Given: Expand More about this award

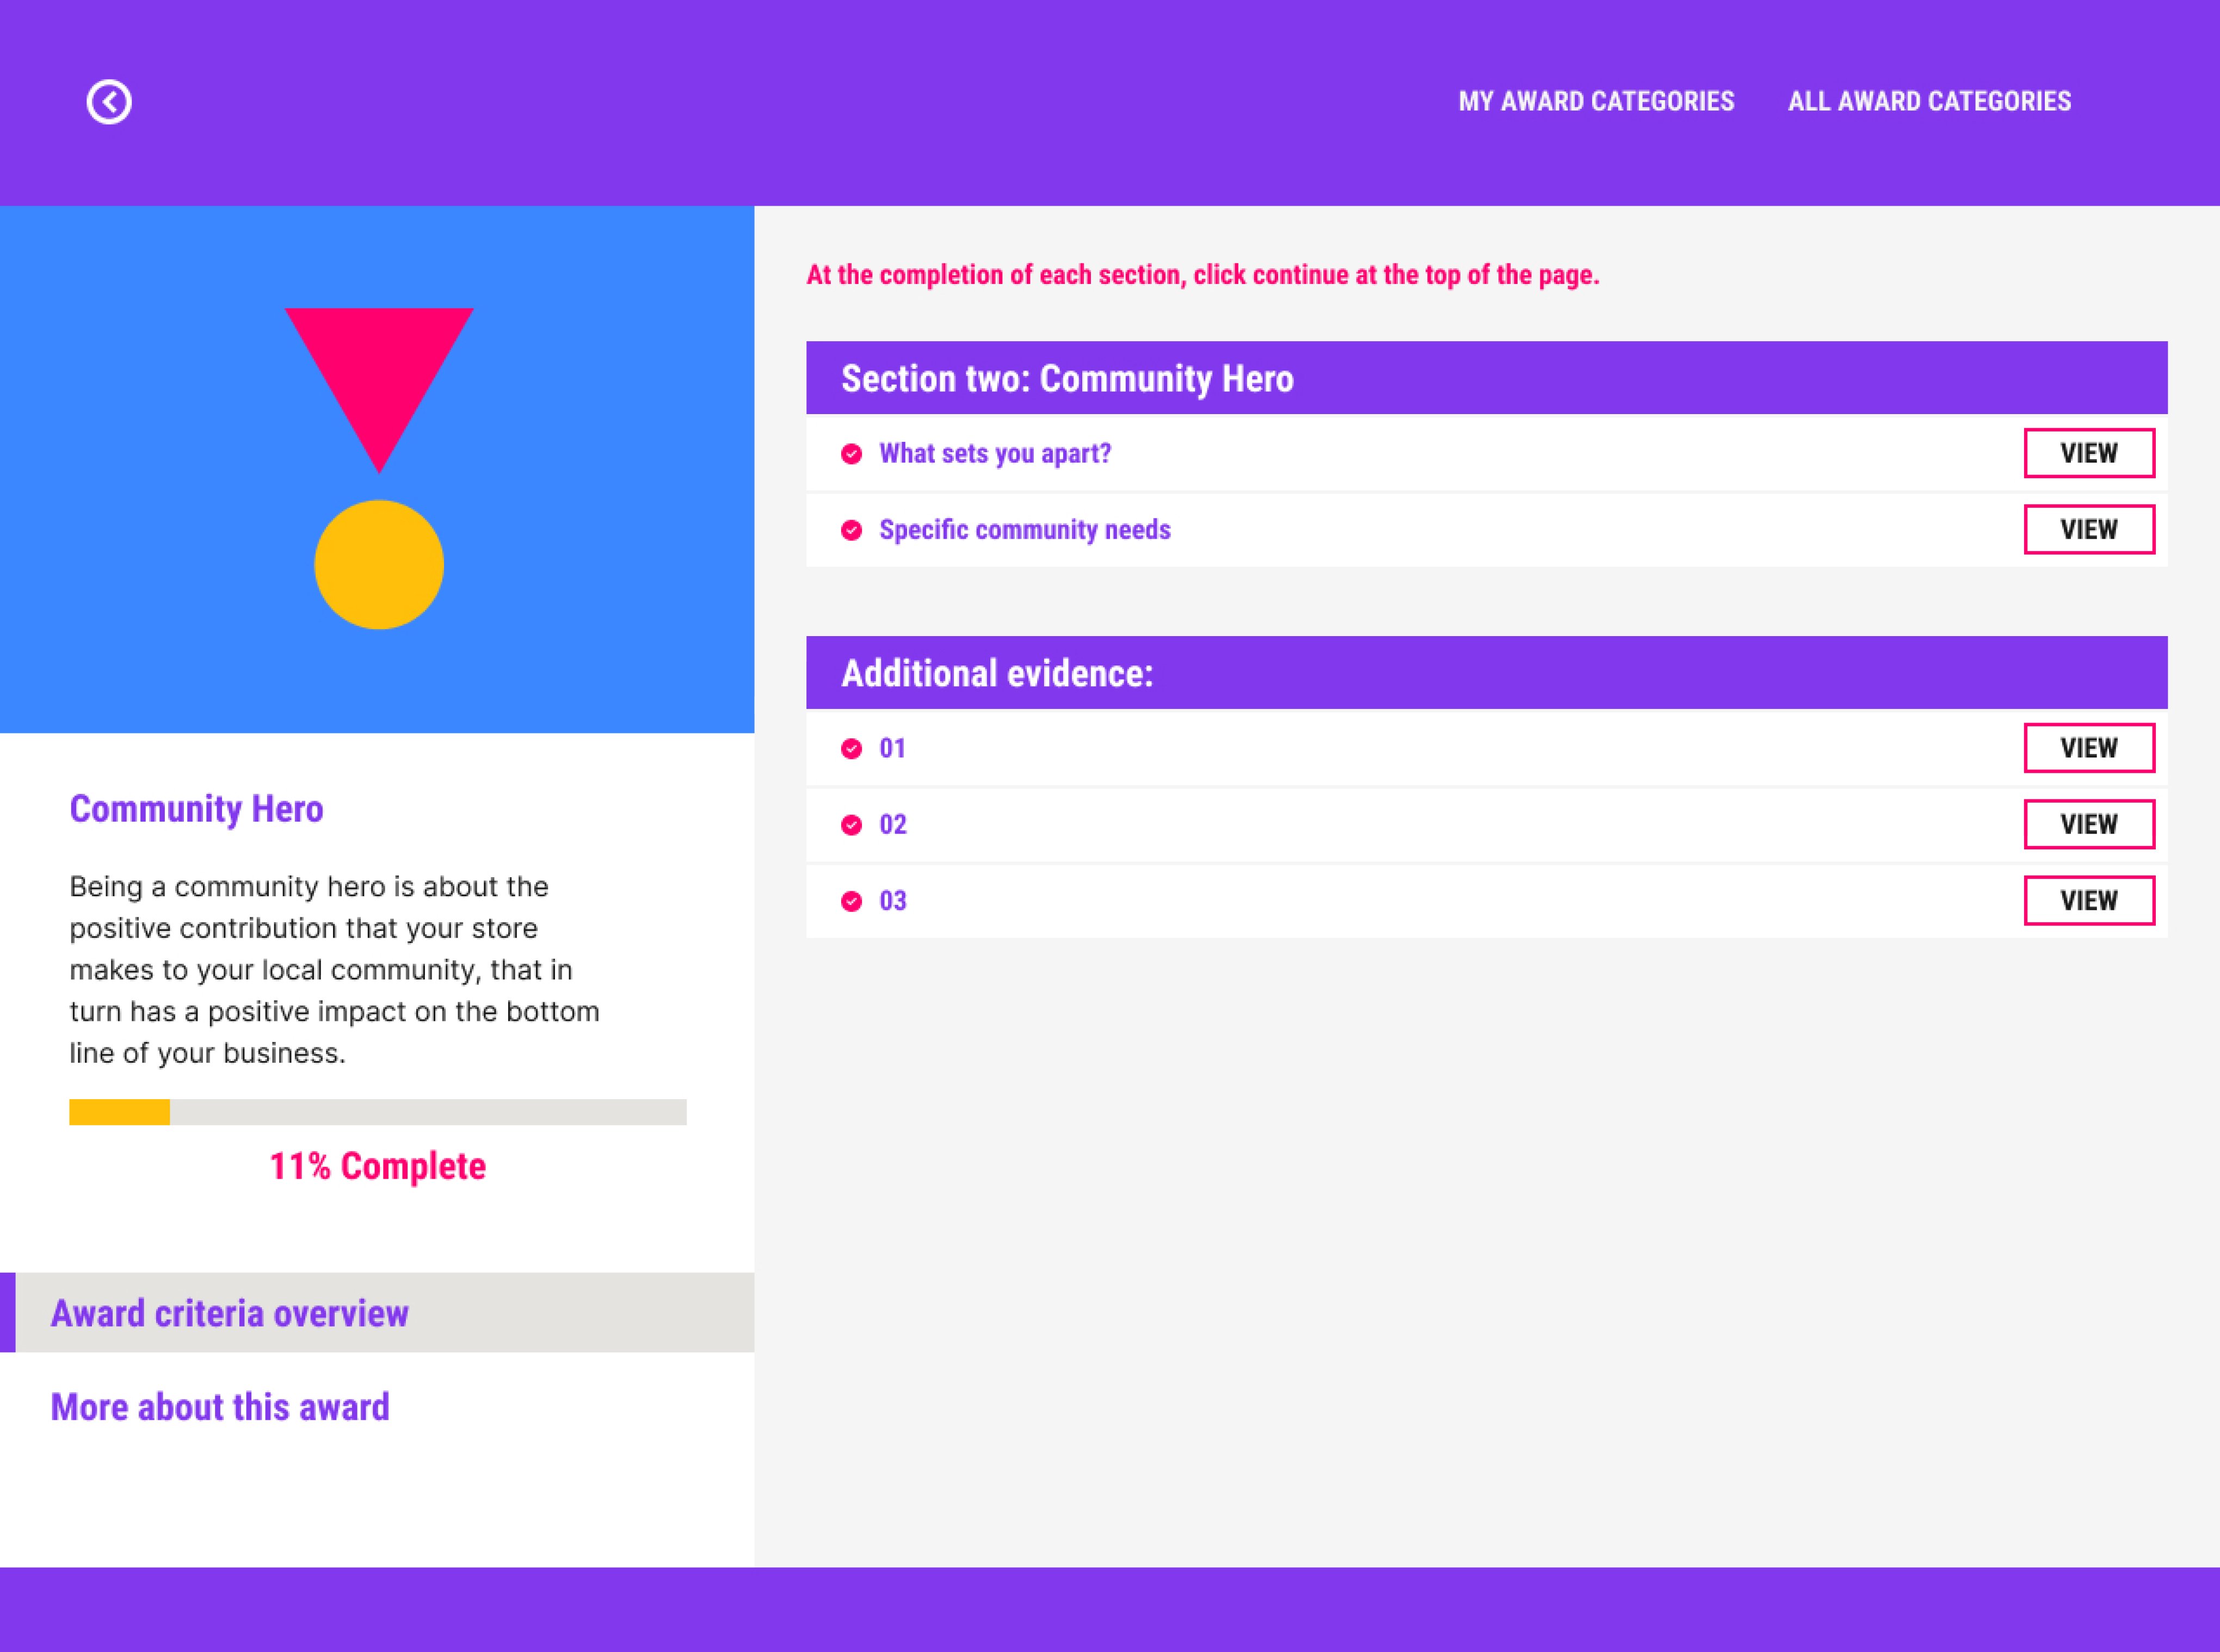Looking at the screenshot, I should click(220, 1407).
